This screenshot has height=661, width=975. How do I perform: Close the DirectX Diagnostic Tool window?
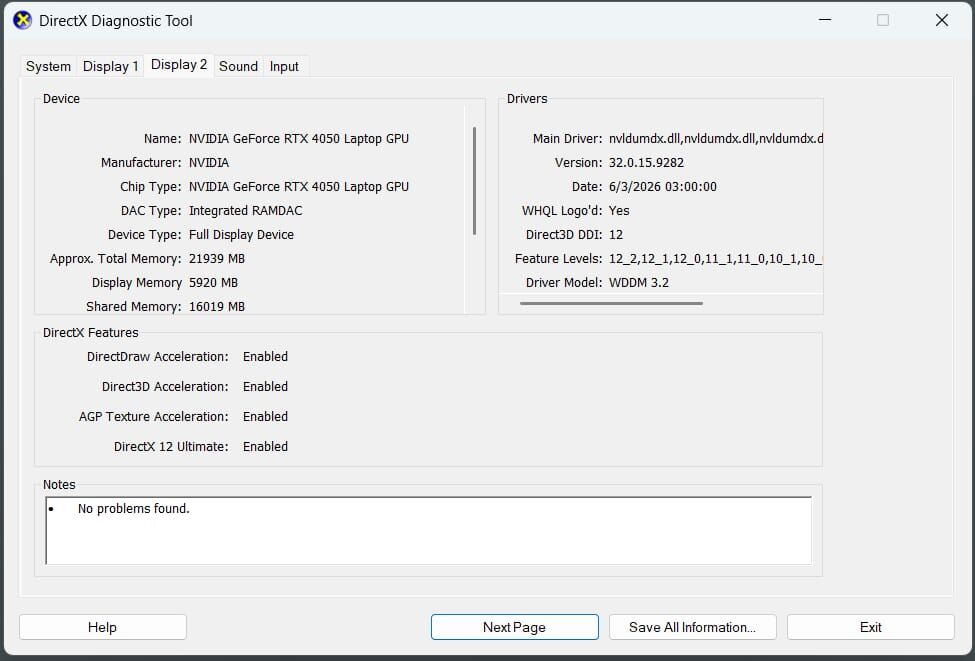[x=942, y=20]
